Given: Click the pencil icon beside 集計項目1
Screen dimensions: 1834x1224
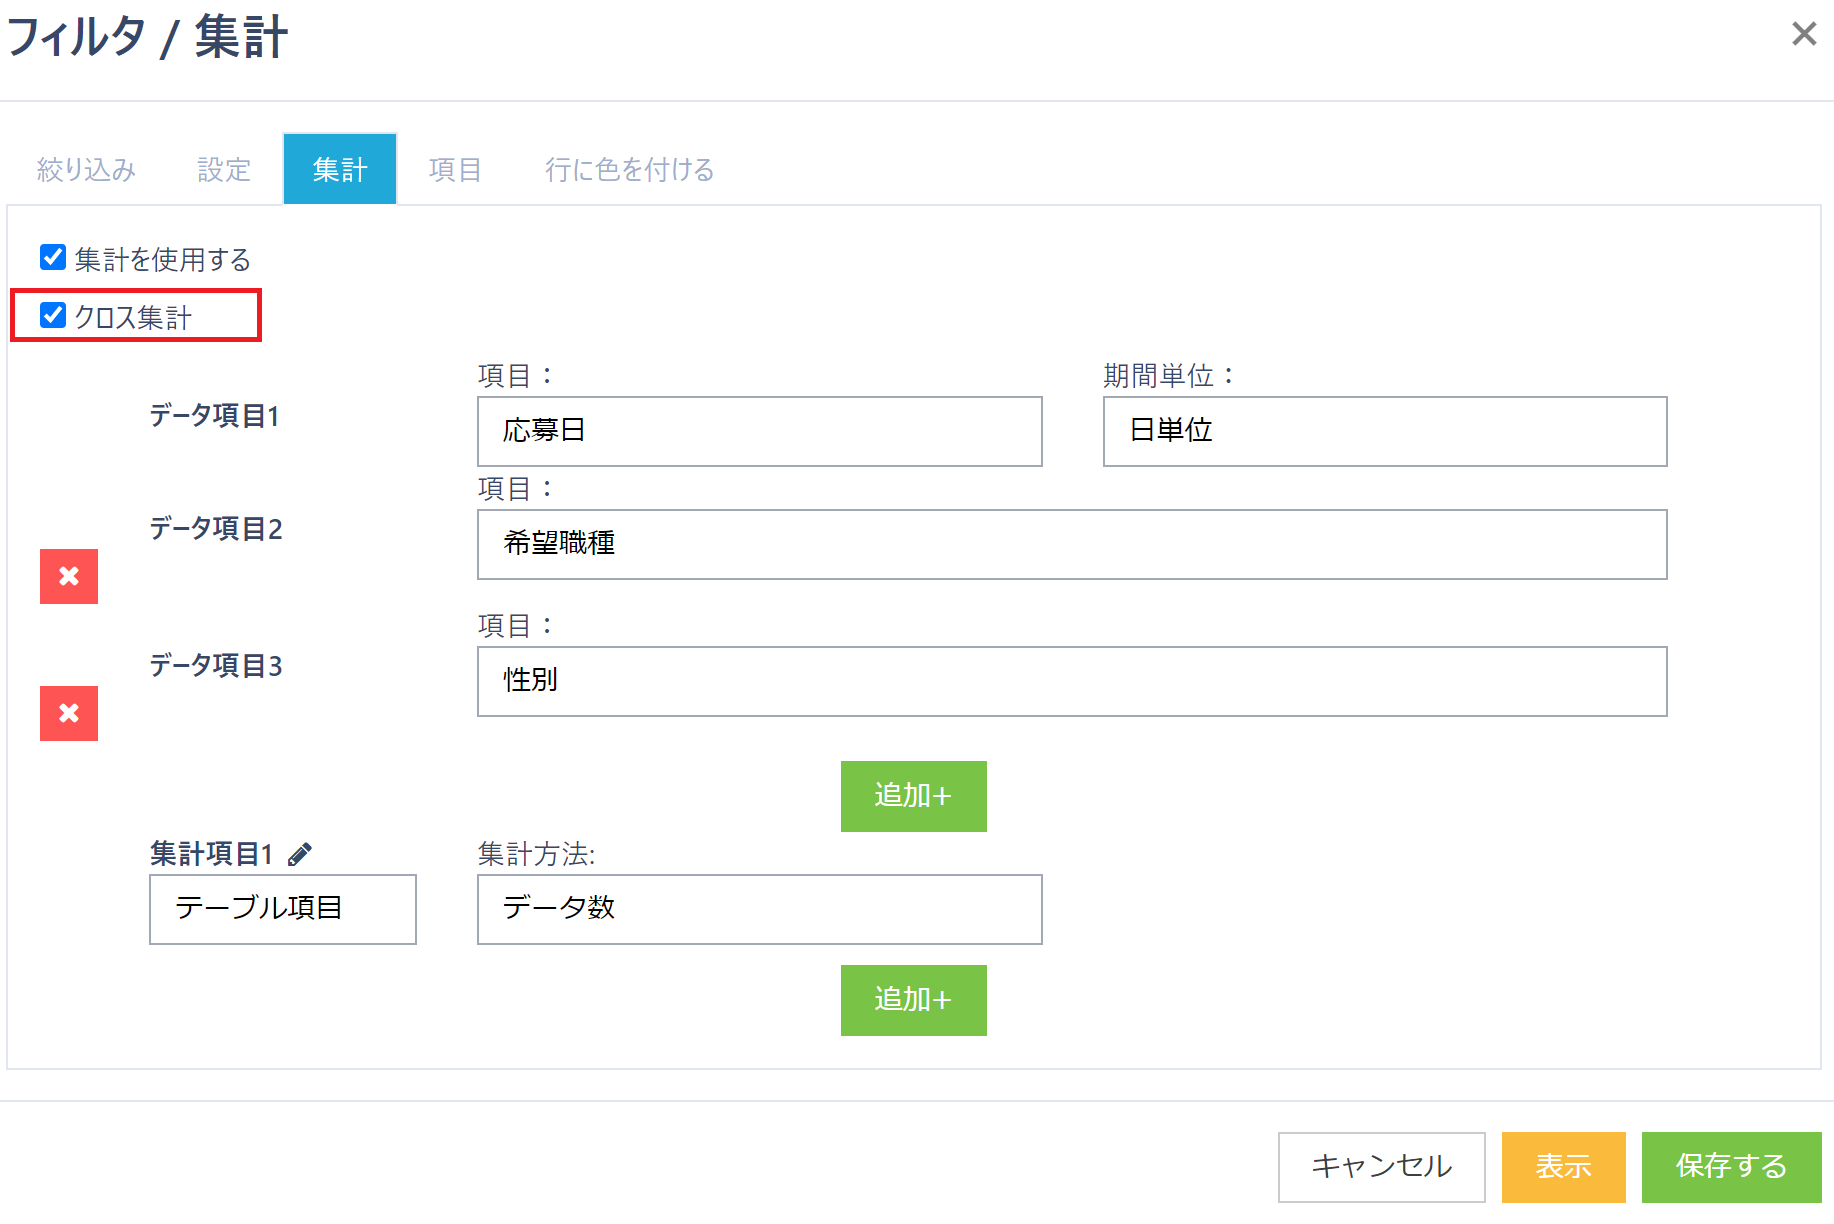Looking at the screenshot, I should point(301,853).
